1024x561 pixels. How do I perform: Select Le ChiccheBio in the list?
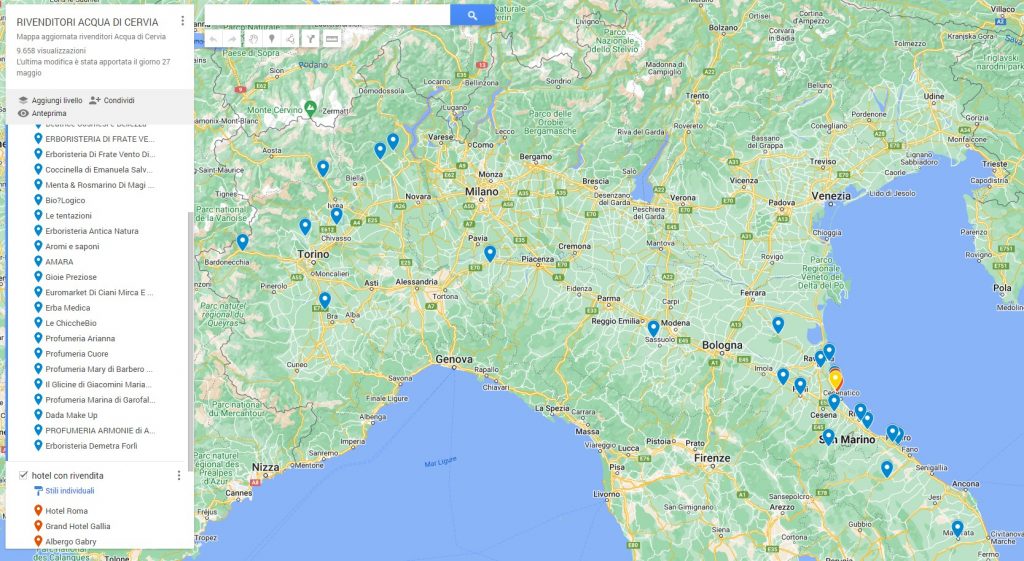(x=71, y=323)
